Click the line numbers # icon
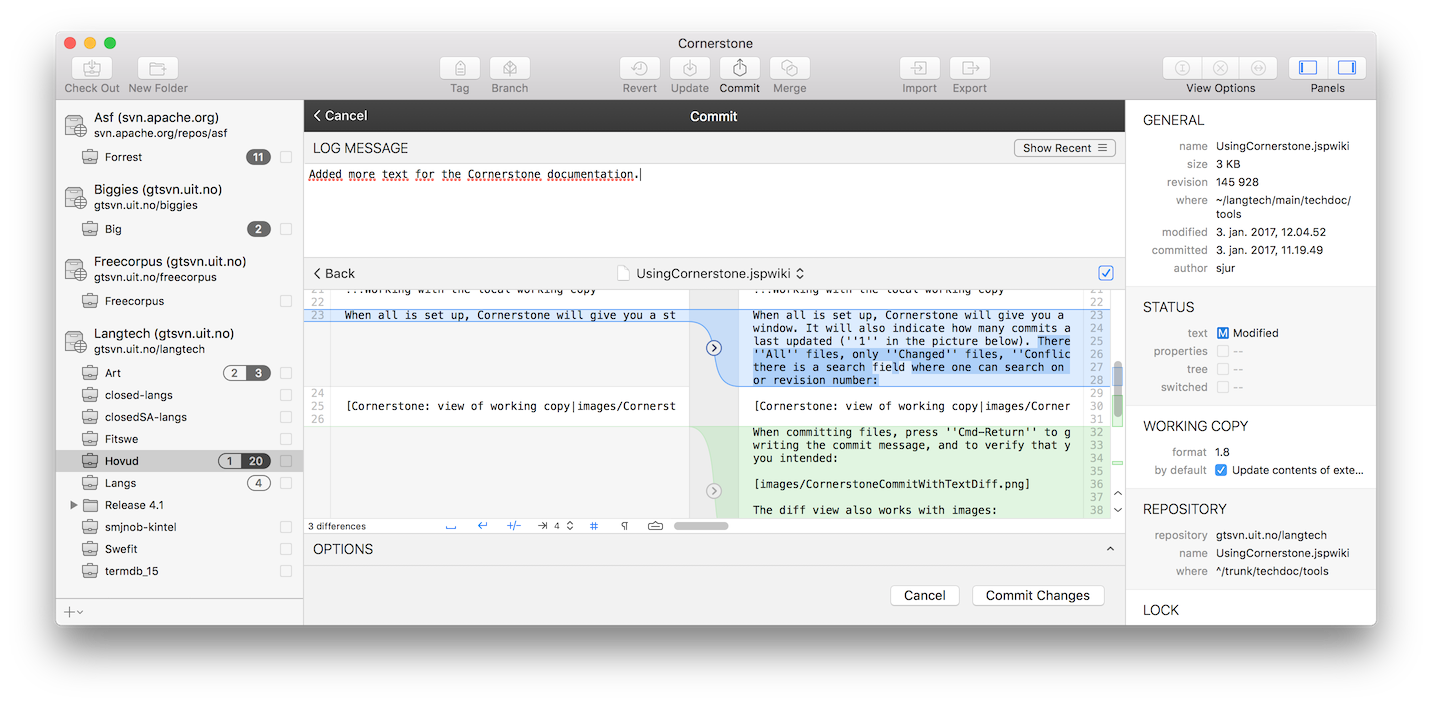Image resolution: width=1432 pixels, height=705 pixels. click(x=594, y=526)
